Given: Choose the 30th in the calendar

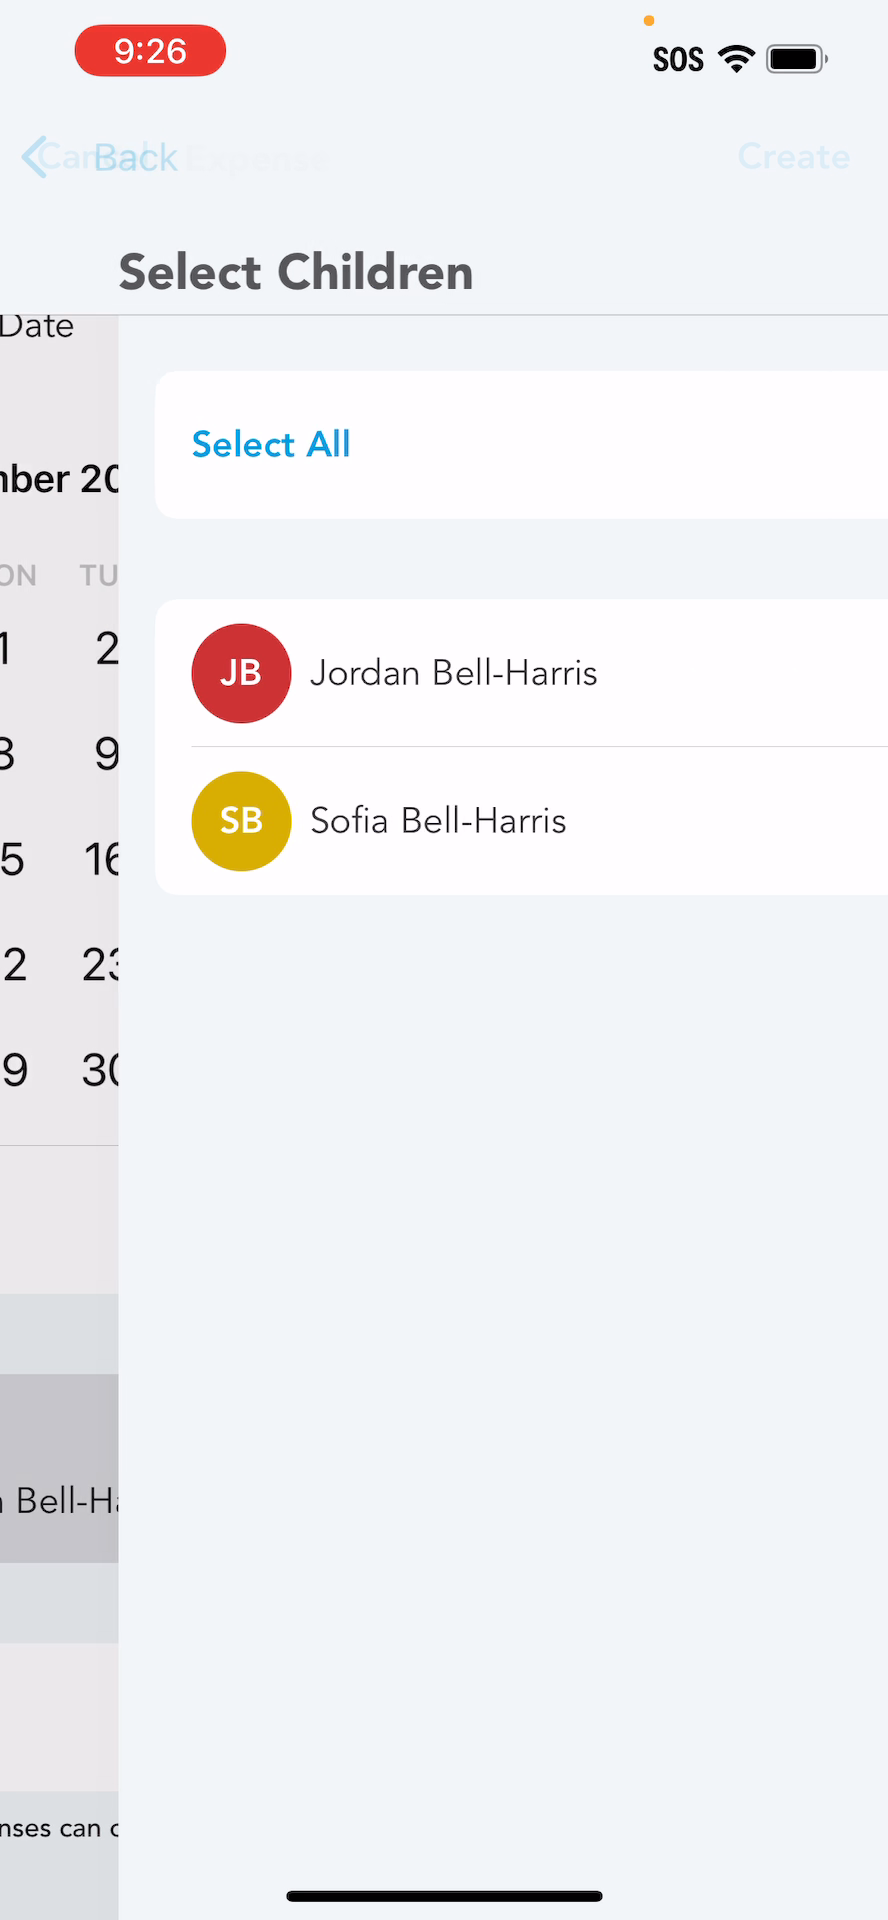Looking at the screenshot, I should pyautogui.click(x=101, y=1070).
